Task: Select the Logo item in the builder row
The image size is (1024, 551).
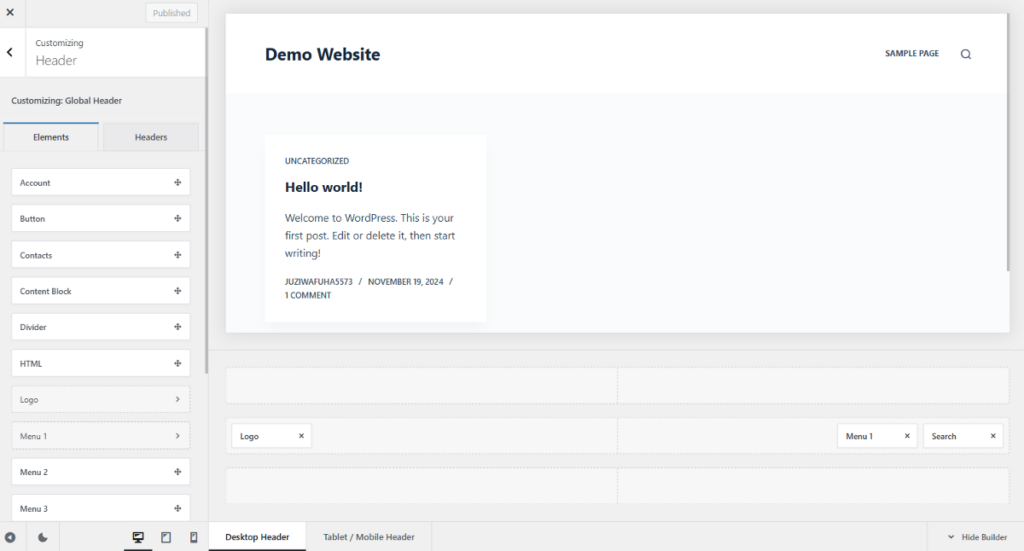Action: tap(271, 436)
